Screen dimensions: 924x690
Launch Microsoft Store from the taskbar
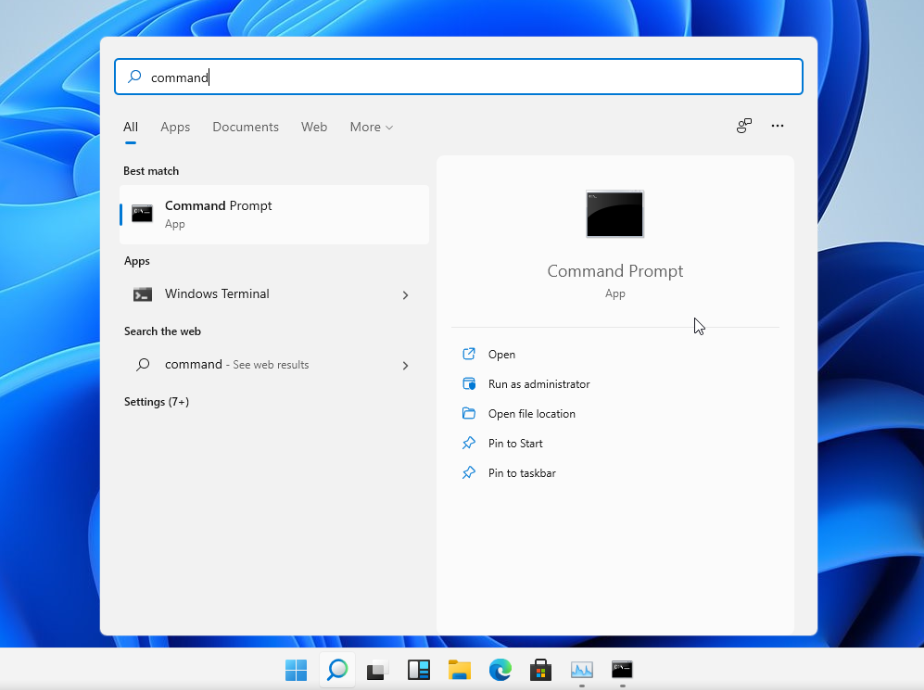click(540, 670)
